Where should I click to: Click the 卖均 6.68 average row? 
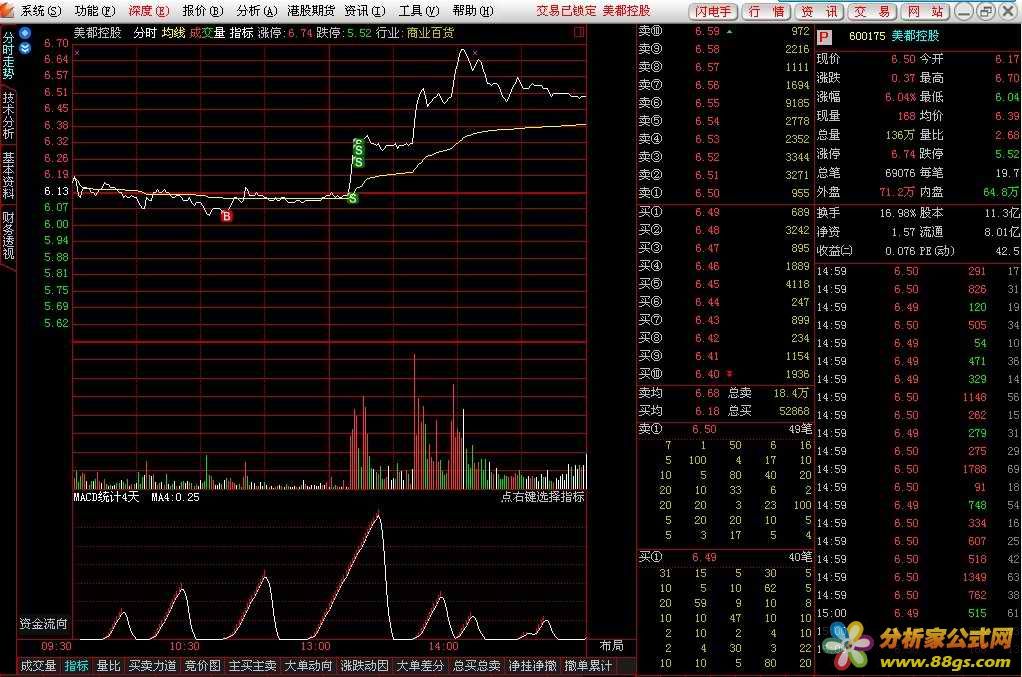pyautogui.click(x=723, y=393)
